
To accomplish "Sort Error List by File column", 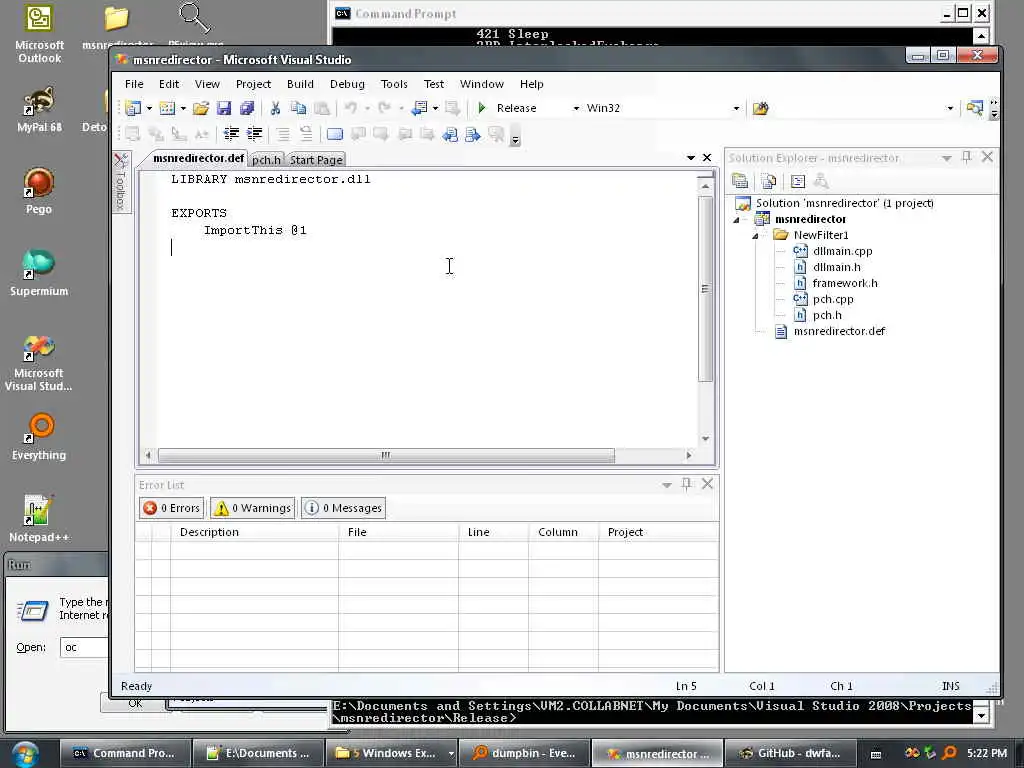I will coord(398,532).
